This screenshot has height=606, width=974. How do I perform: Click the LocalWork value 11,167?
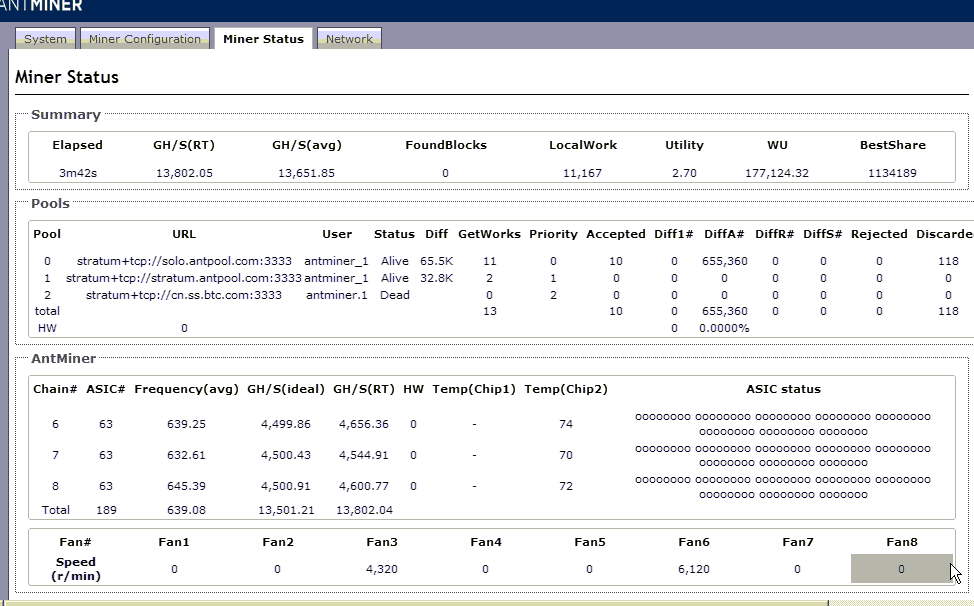(x=582, y=173)
